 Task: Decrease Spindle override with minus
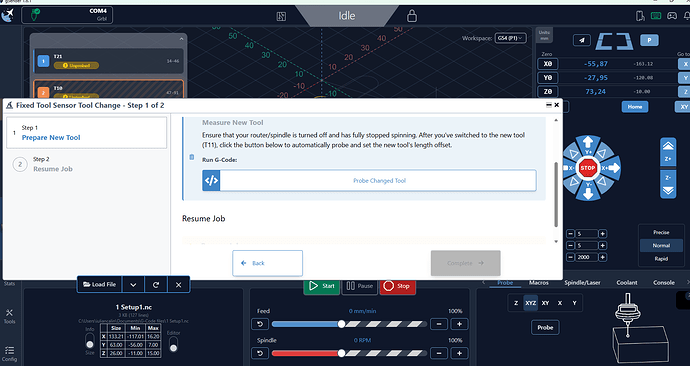(x=439, y=353)
